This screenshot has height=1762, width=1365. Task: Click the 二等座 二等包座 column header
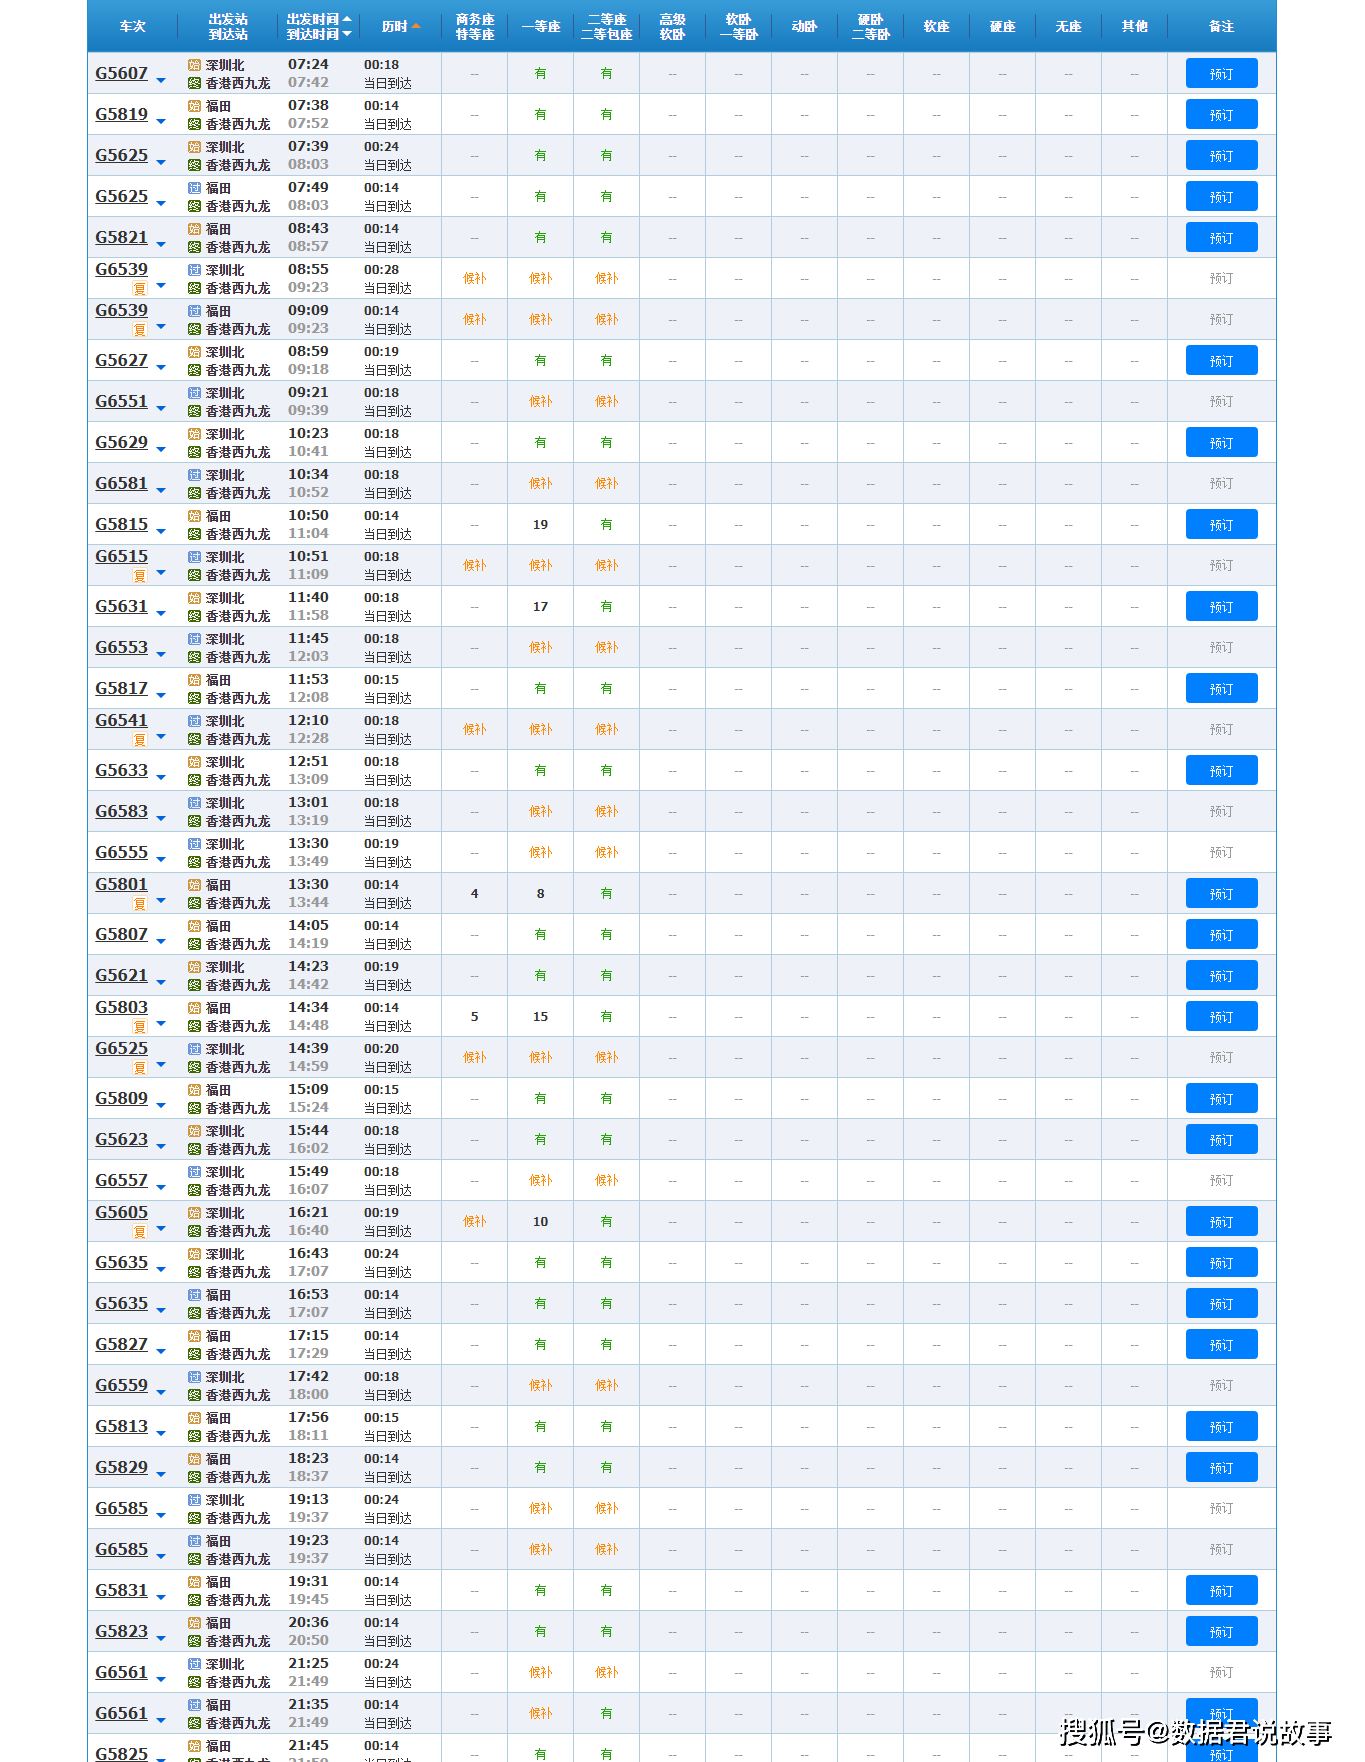(607, 27)
